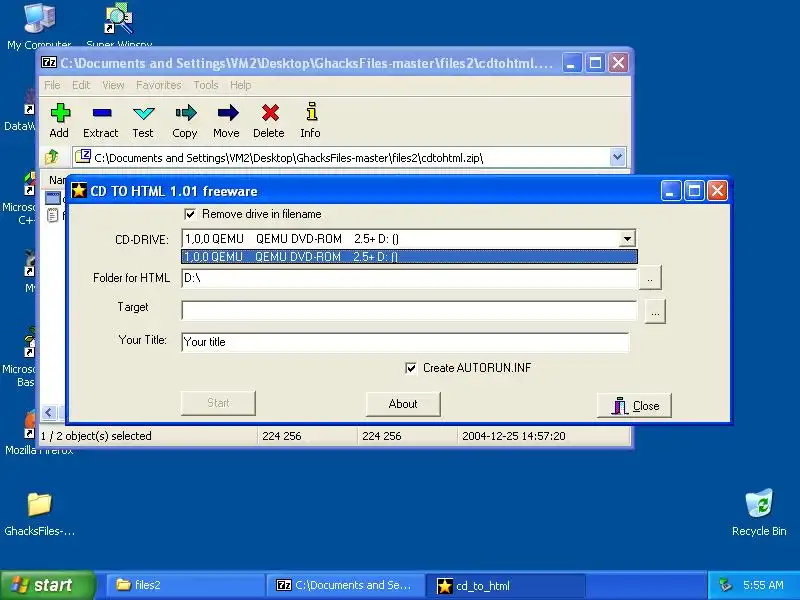Go up one folder in 7-Zip
The image size is (800, 600).
(x=52, y=157)
